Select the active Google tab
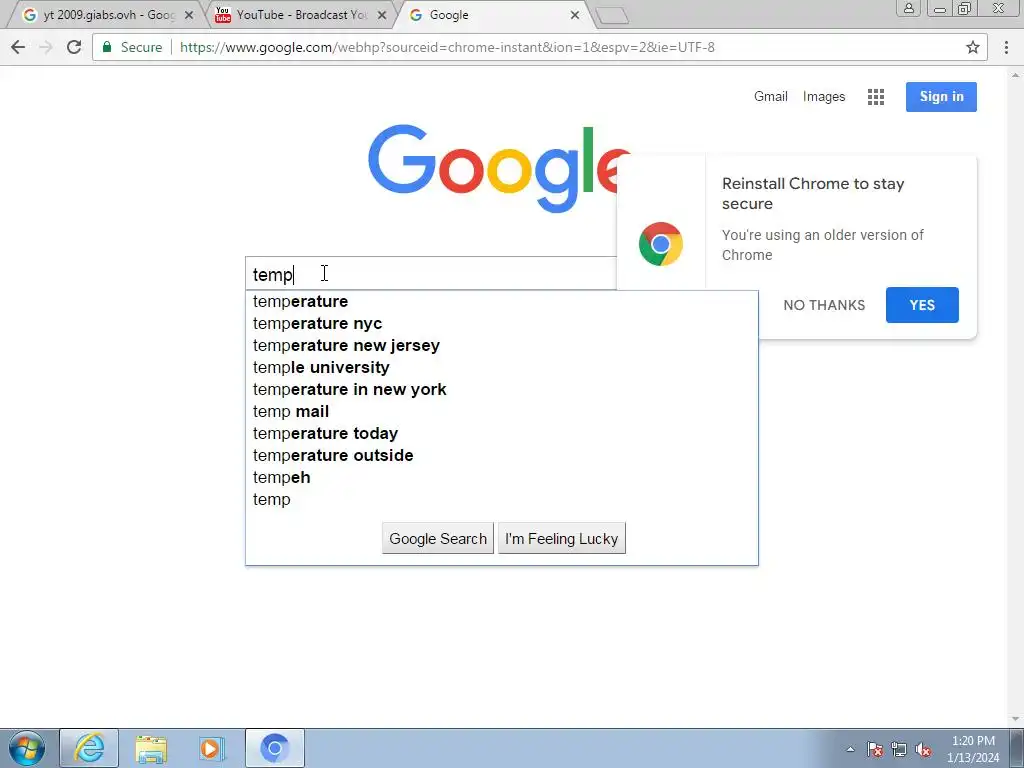 coord(493,15)
